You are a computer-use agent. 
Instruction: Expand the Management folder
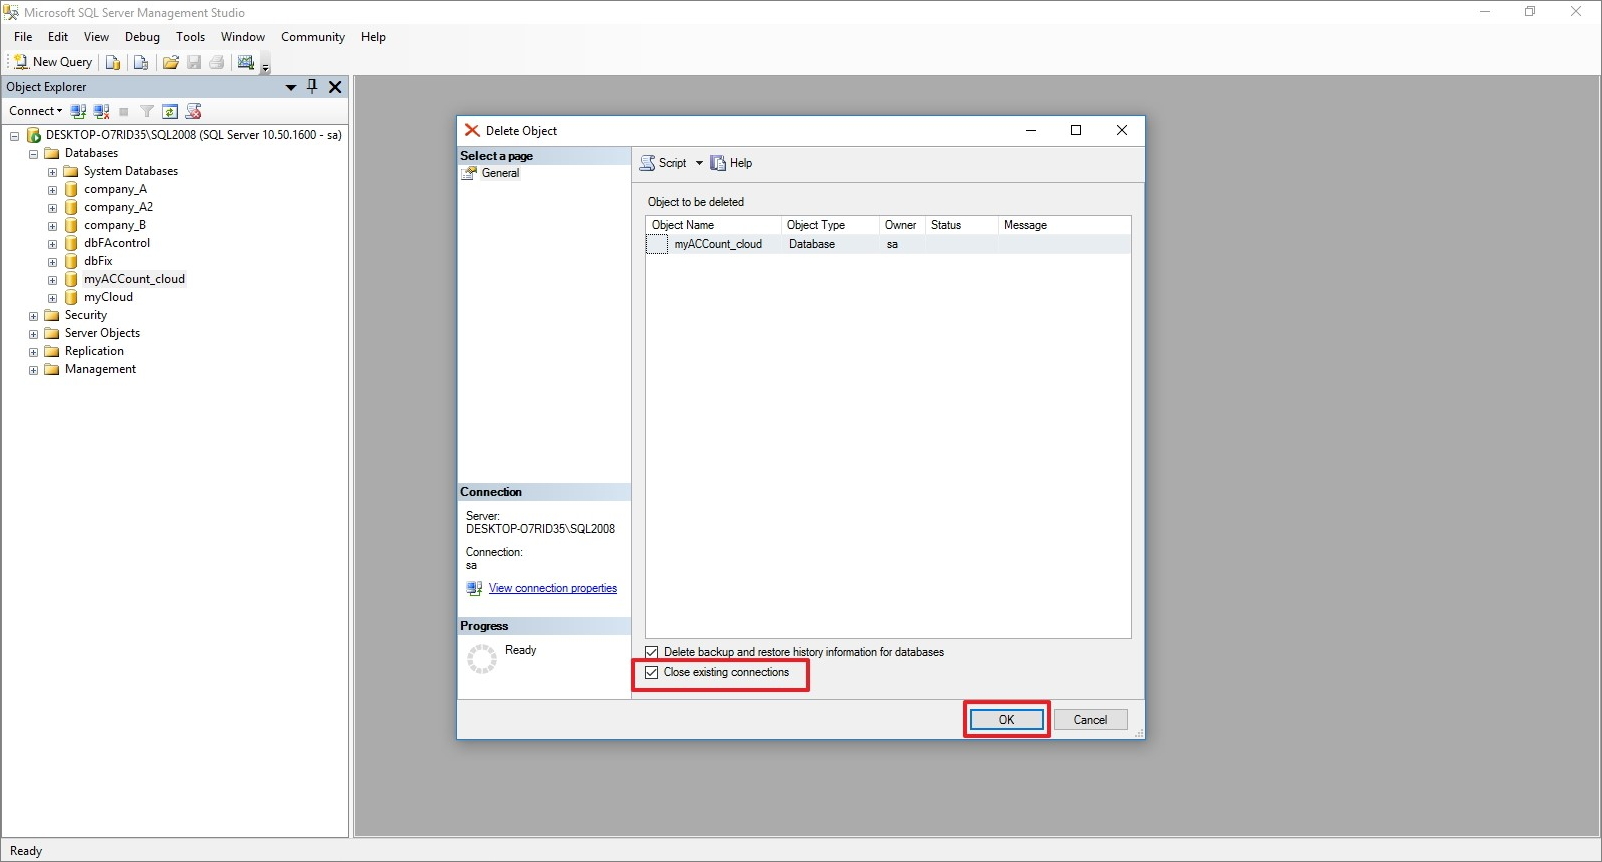[33, 370]
